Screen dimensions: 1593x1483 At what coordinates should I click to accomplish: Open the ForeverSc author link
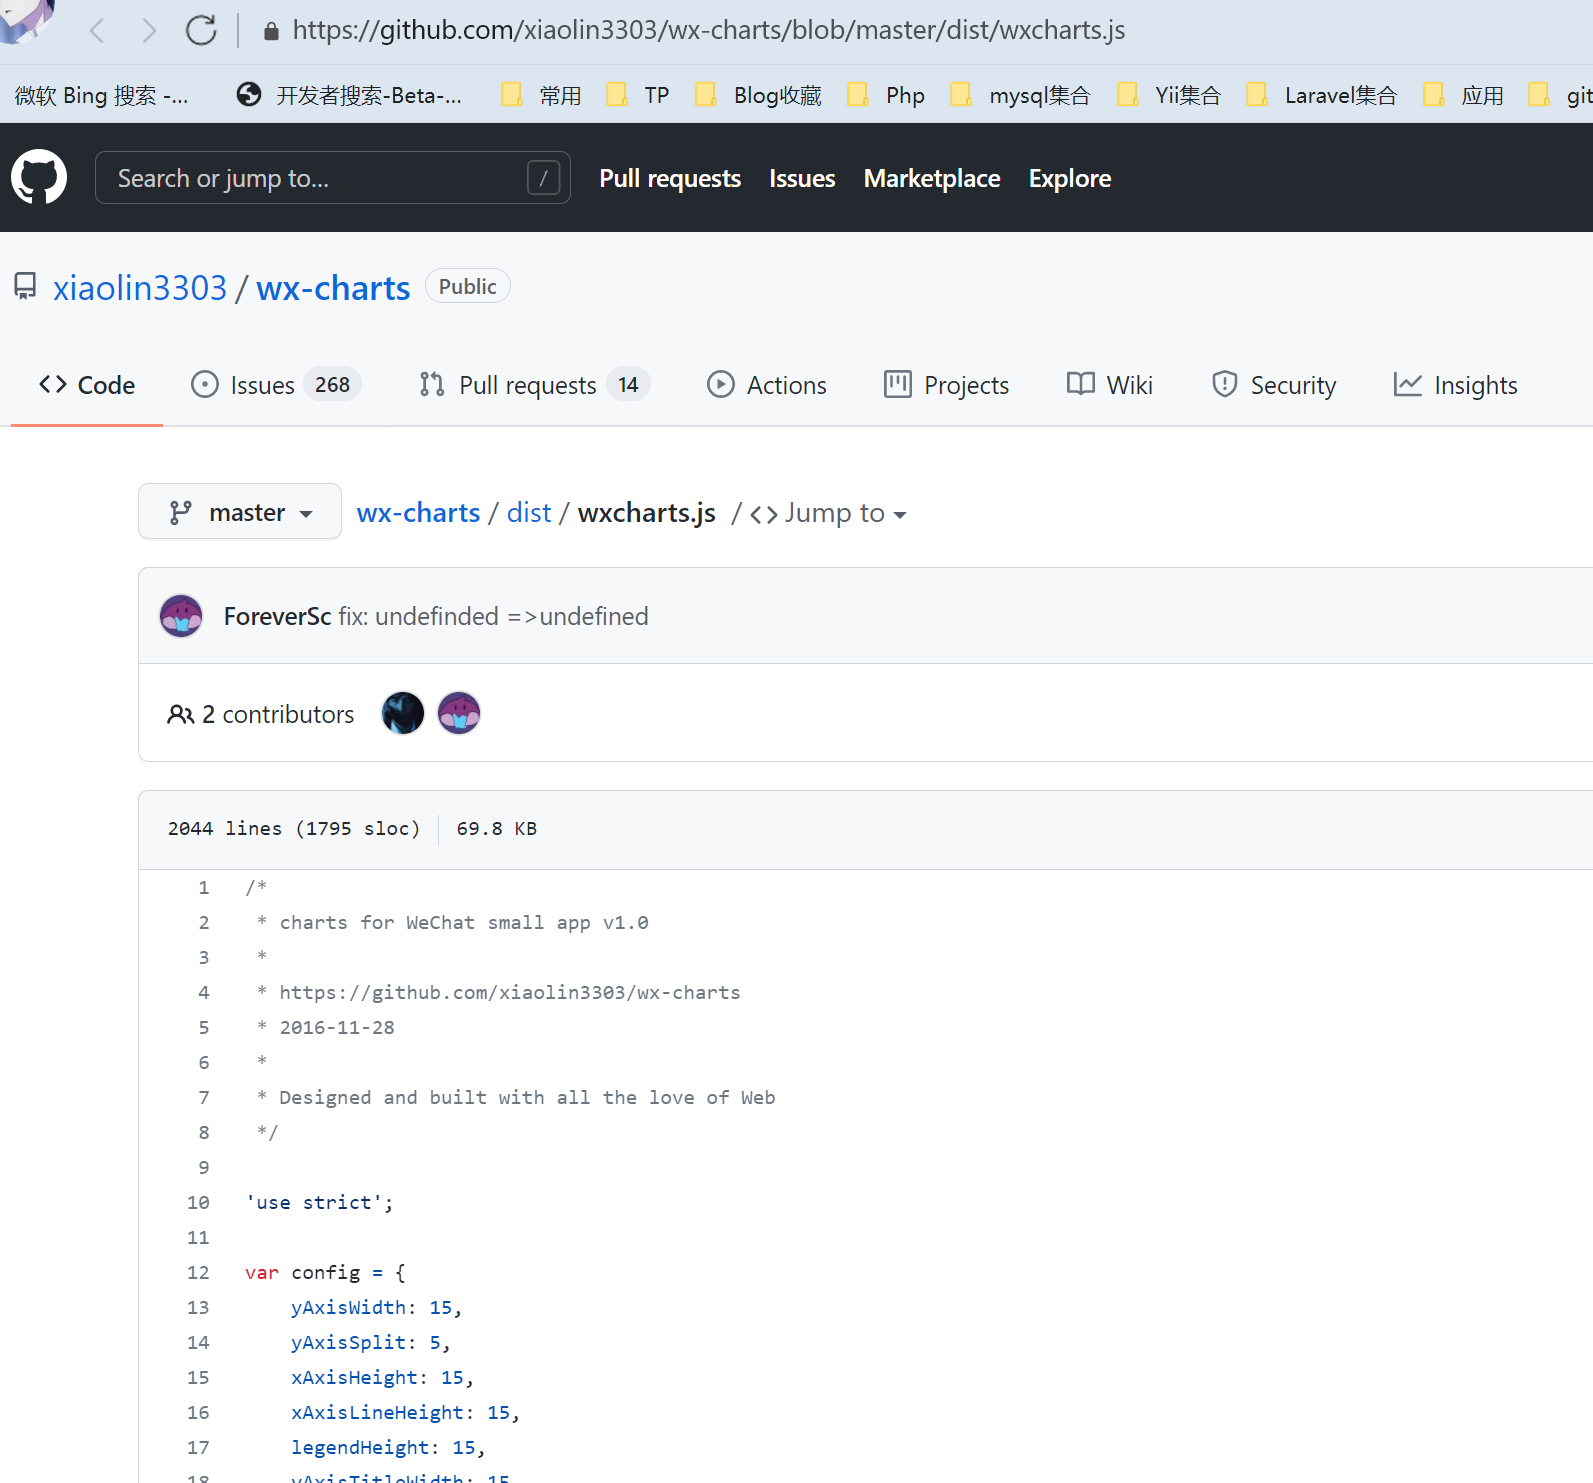[277, 616]
